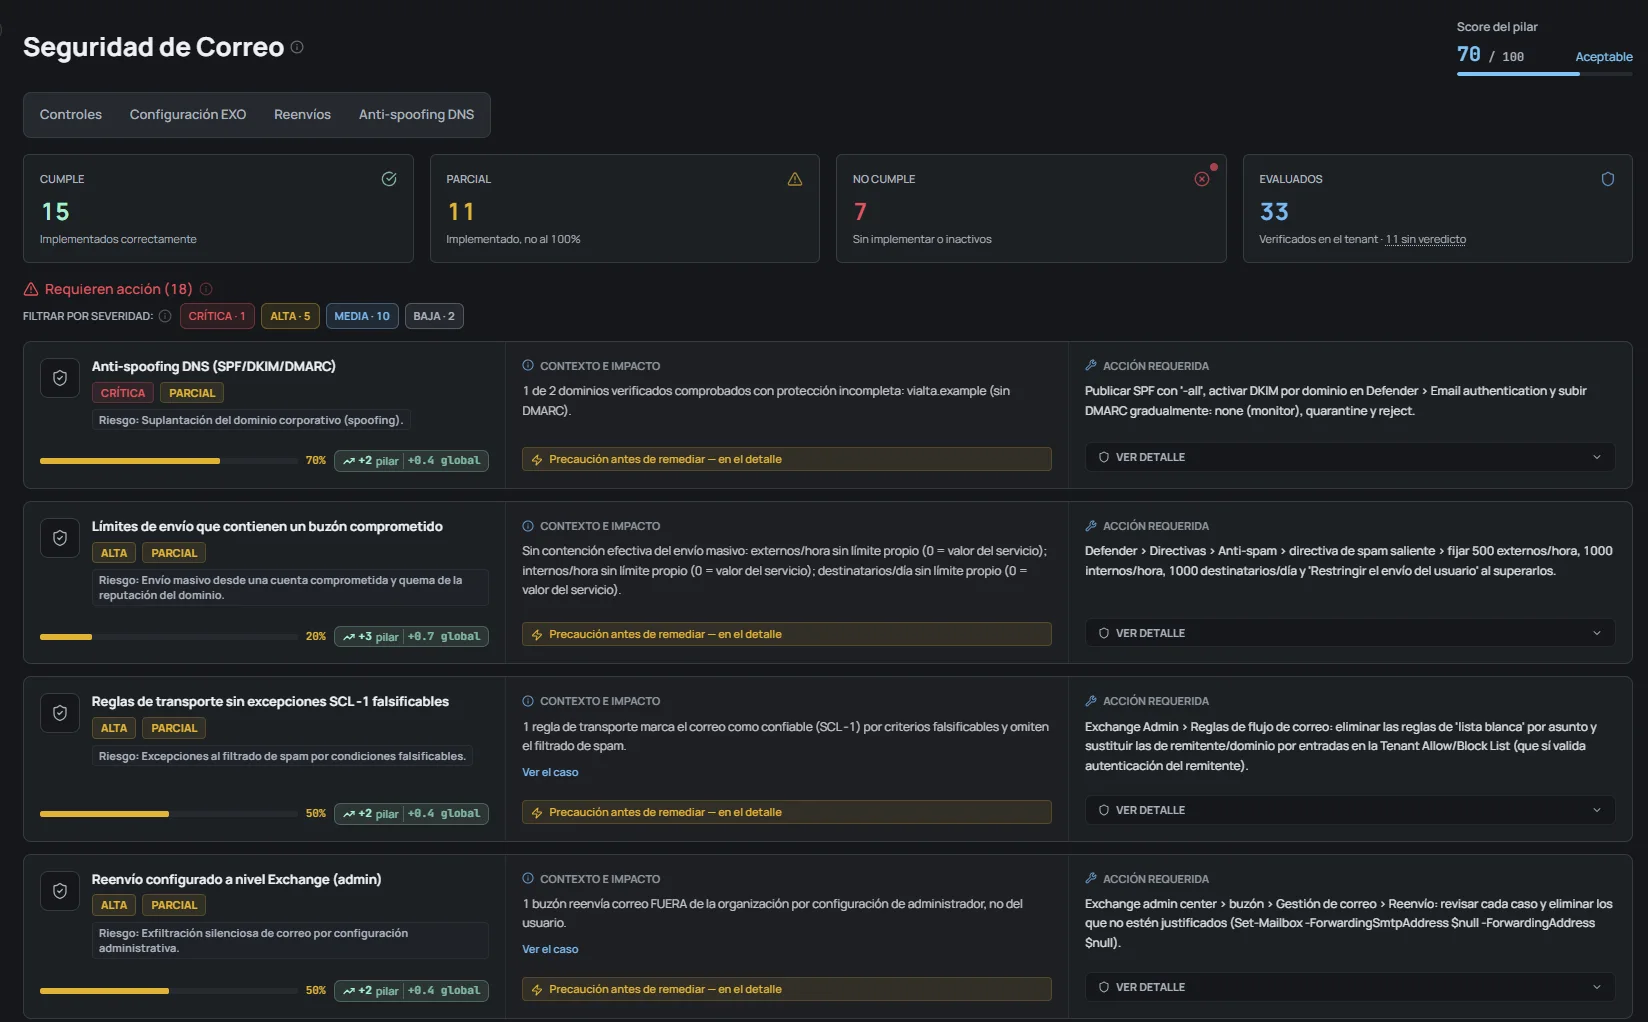This screenshot has height=1022, width=1648.
Task: Expand VER DETALLE for Anti-spoofing DNS row
Action: tap(1350, 457)
